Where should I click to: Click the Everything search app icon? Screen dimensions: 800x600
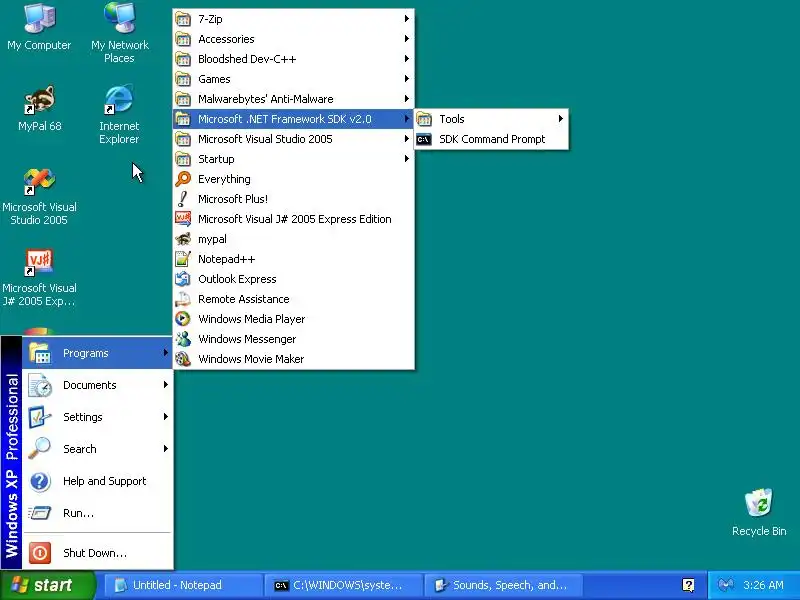183,179
